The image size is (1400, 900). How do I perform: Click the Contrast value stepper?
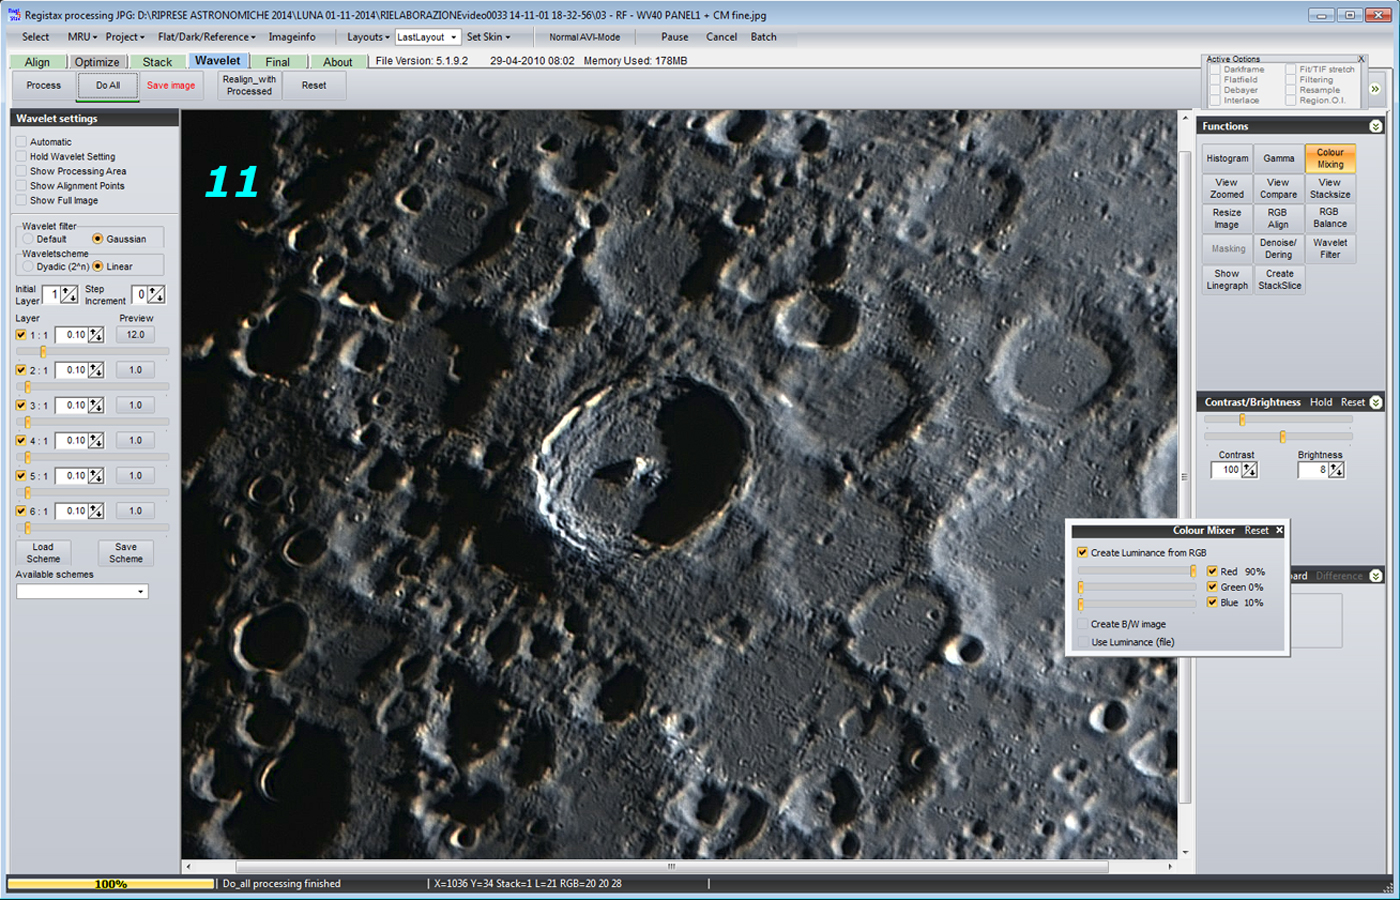pos(1250,470)
